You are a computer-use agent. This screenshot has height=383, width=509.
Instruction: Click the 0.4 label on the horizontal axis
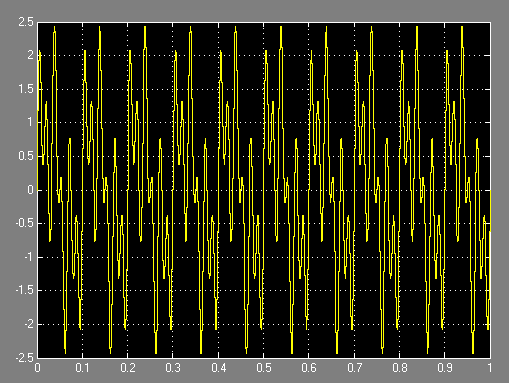(218, 368)
